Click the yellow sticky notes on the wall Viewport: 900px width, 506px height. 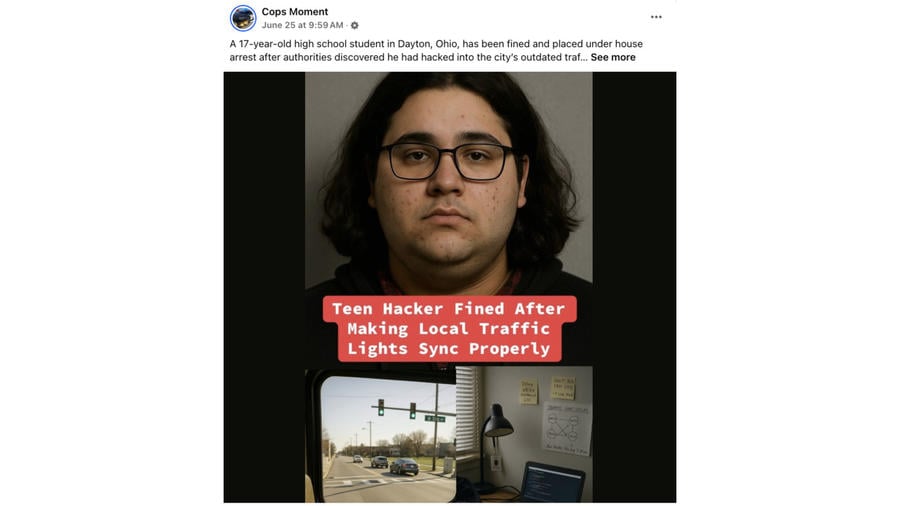(547, 390)
